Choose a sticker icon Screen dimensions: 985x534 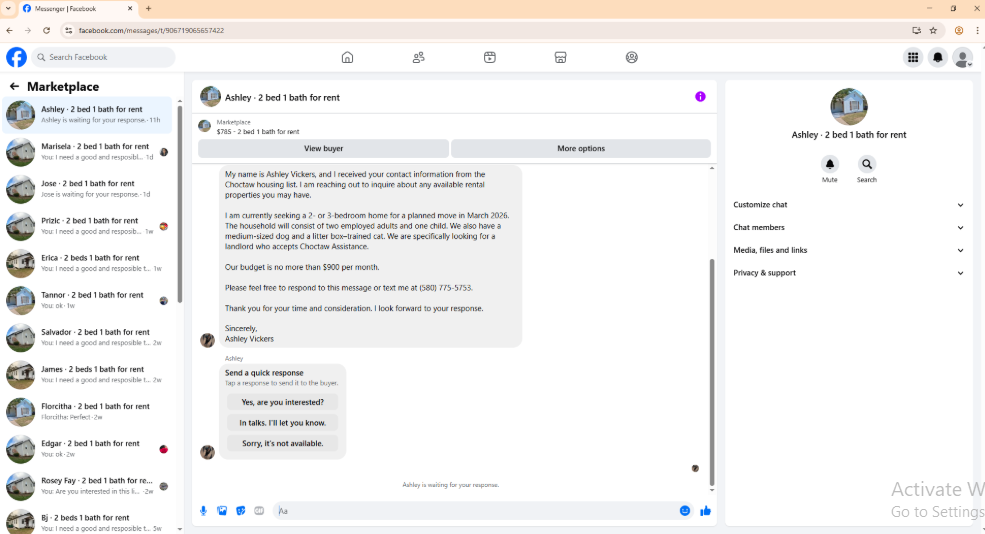[241, 511]
